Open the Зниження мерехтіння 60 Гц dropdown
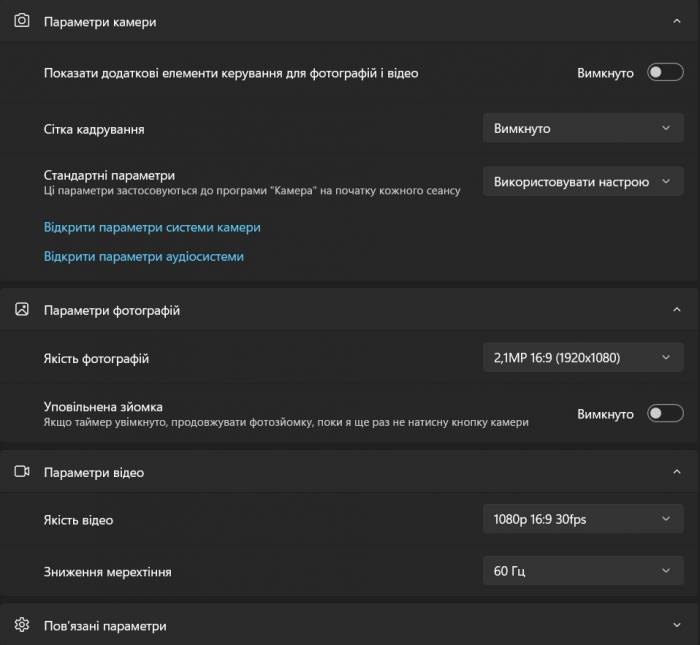This screenshot has width=700, height=645. coord(583,571)
